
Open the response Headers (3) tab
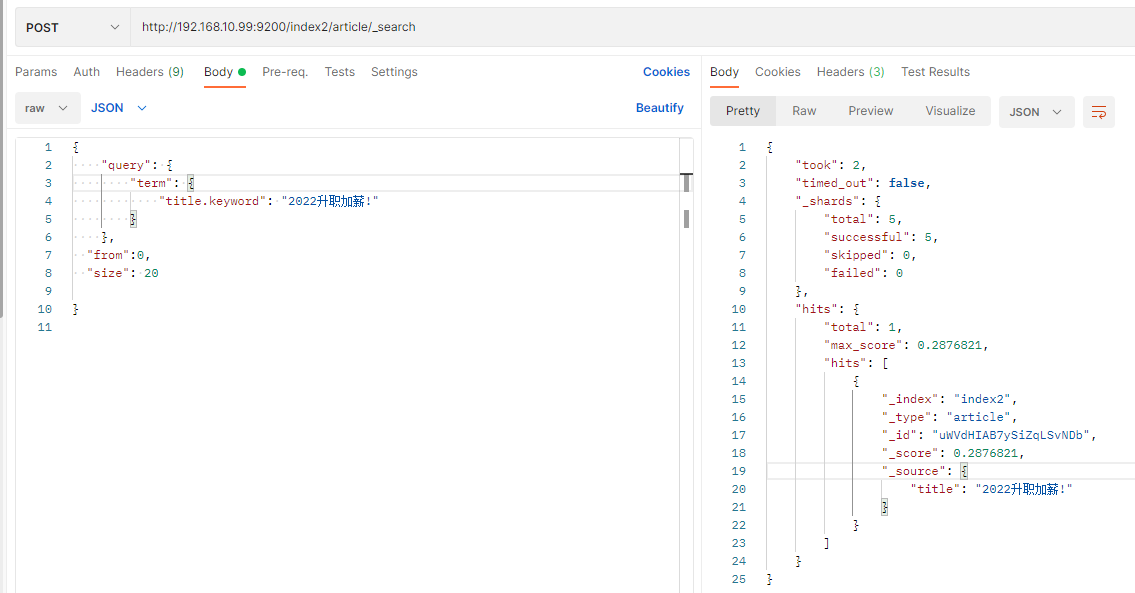click(x=850, y=72)
